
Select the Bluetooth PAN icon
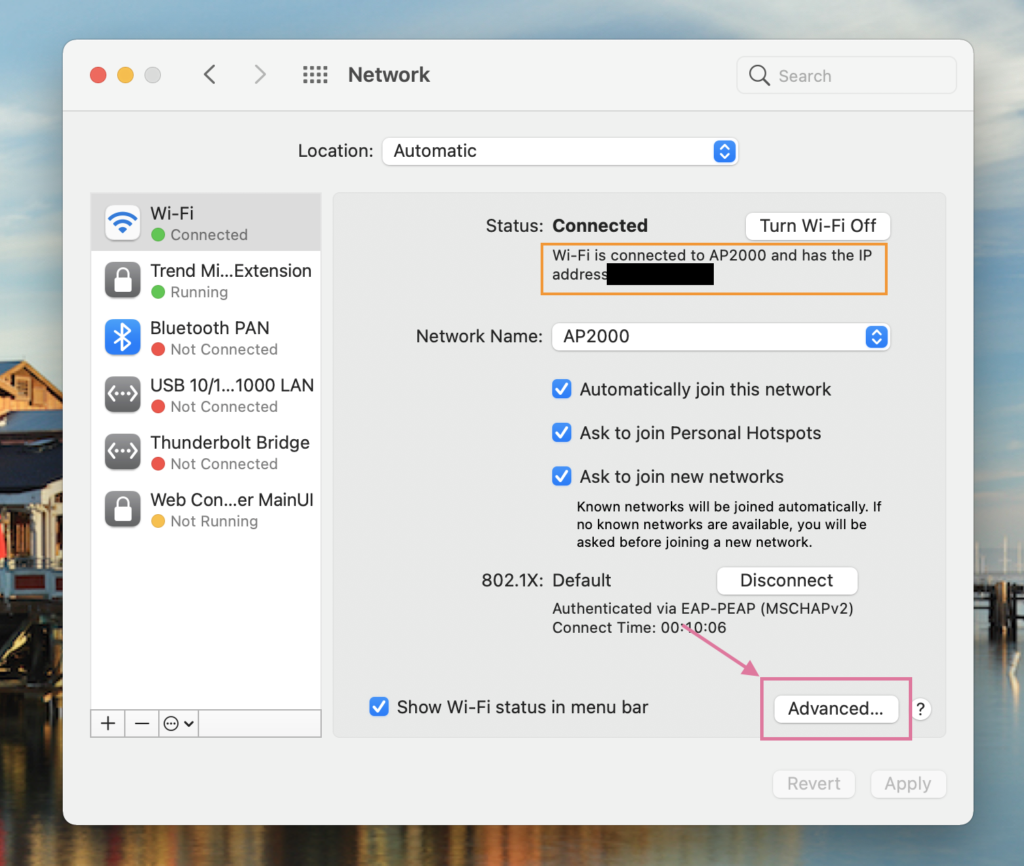123,337
